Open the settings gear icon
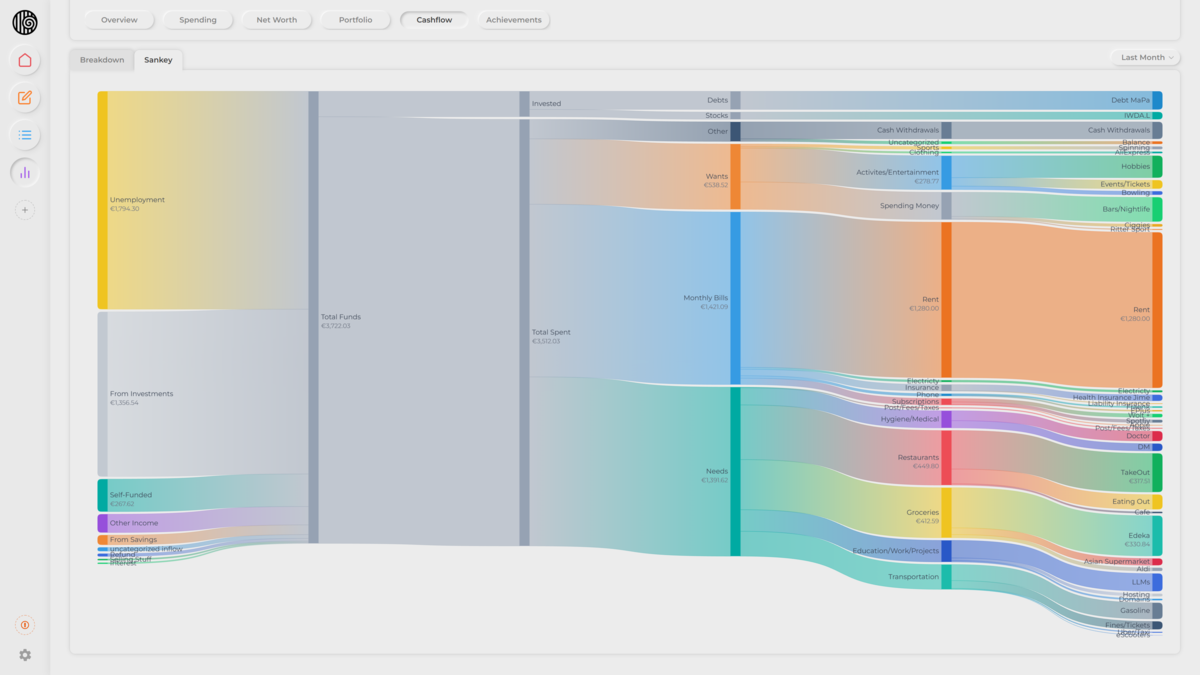 (x=25, y=655)
